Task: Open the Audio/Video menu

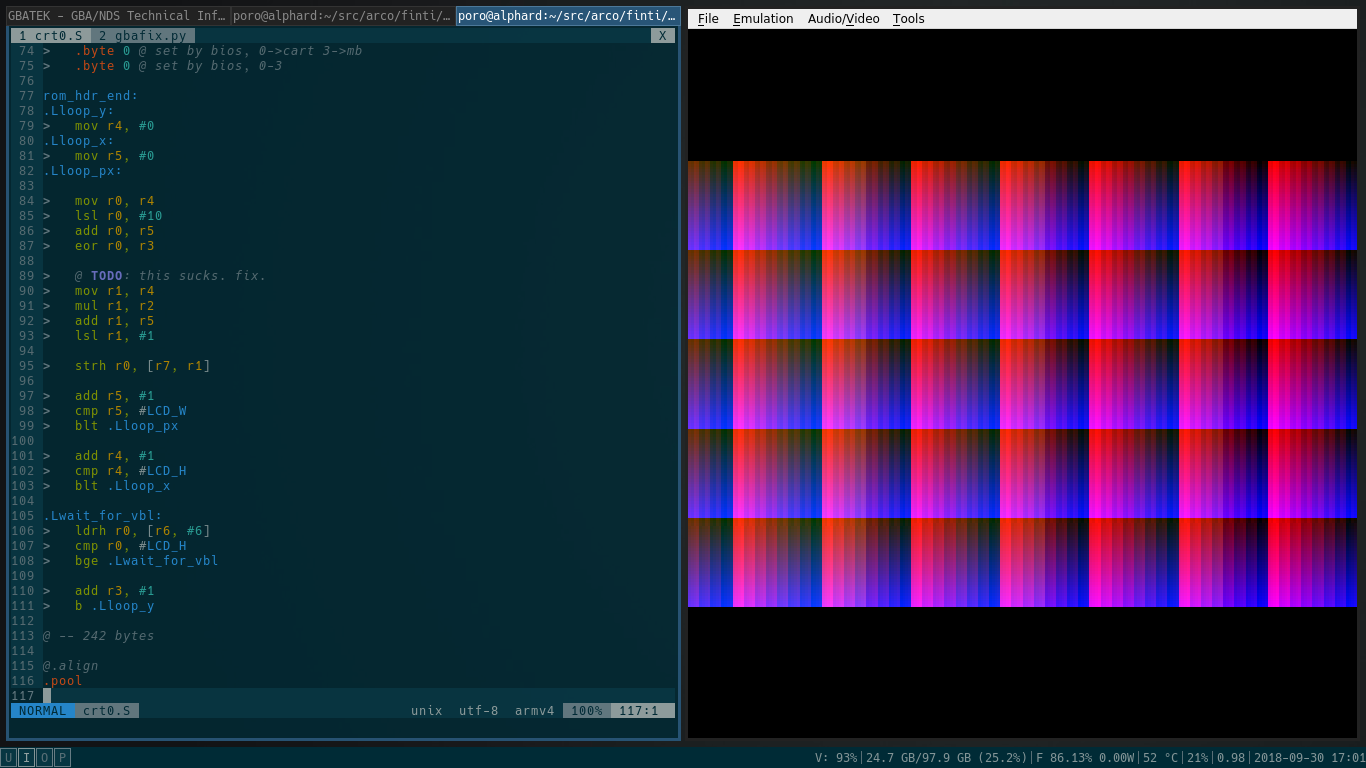Action: coord(843,19)
